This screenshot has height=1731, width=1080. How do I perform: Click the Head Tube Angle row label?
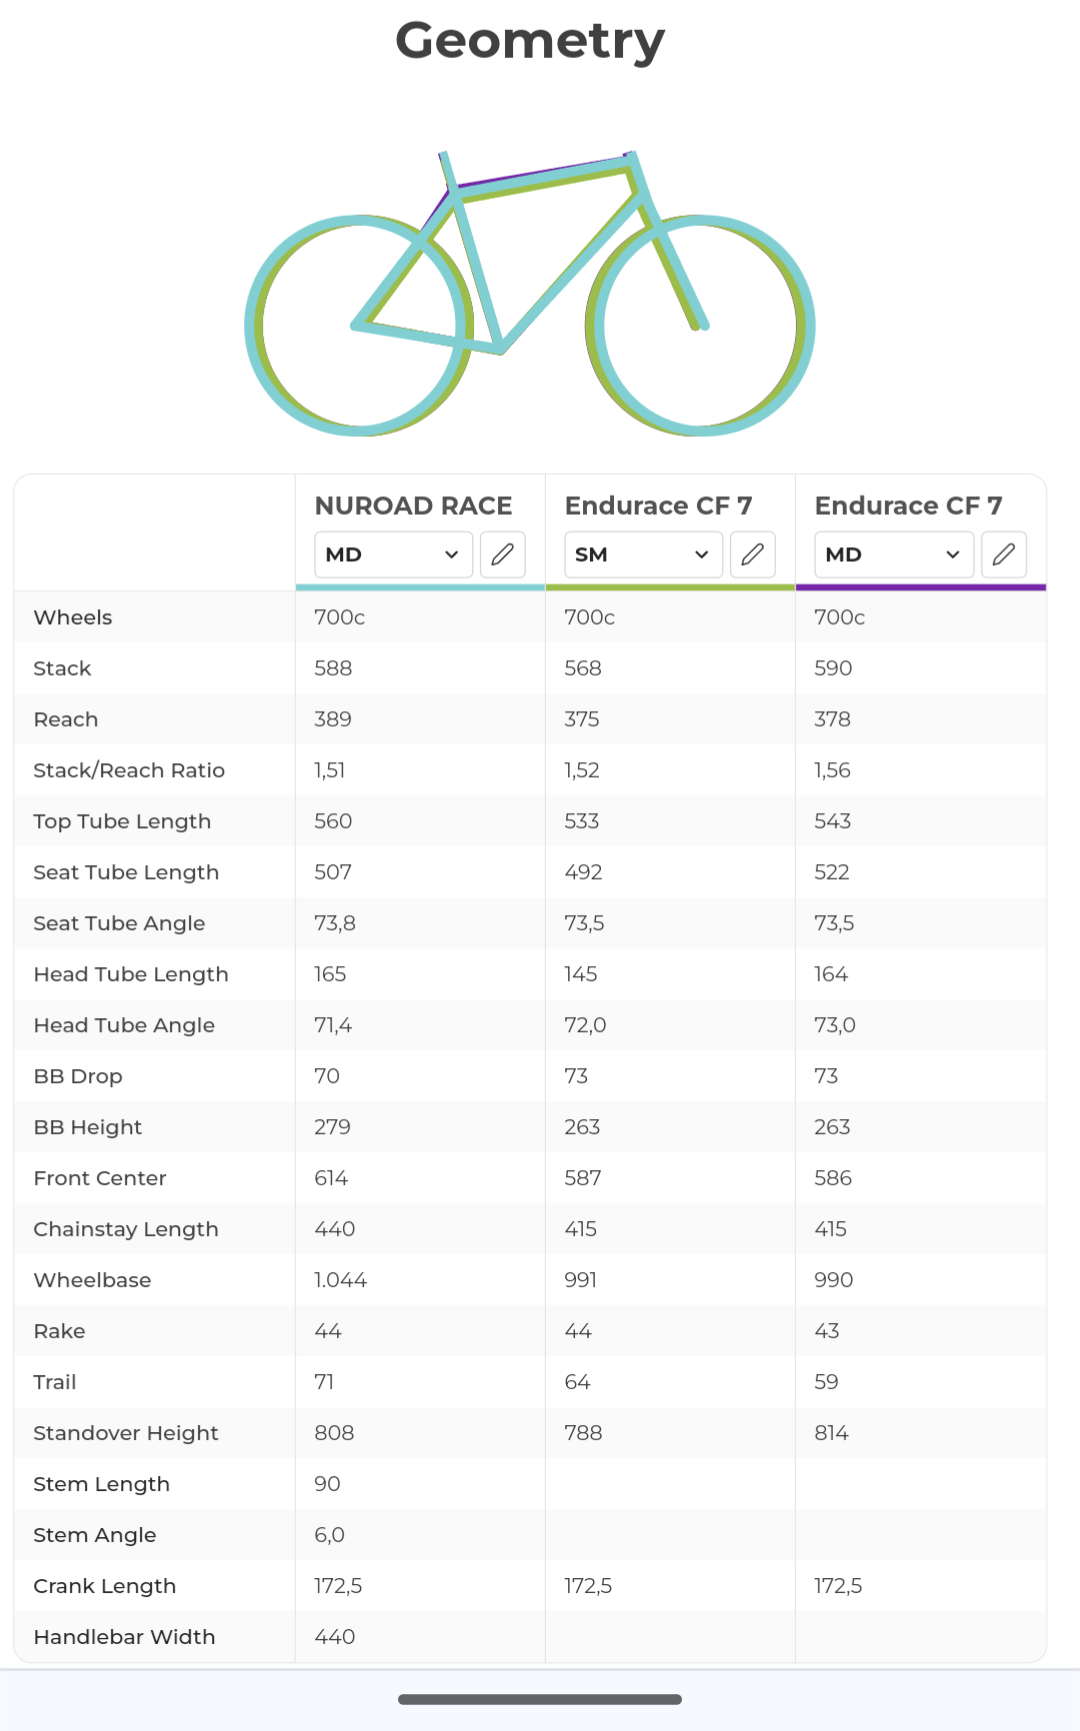click(124, 1025)
